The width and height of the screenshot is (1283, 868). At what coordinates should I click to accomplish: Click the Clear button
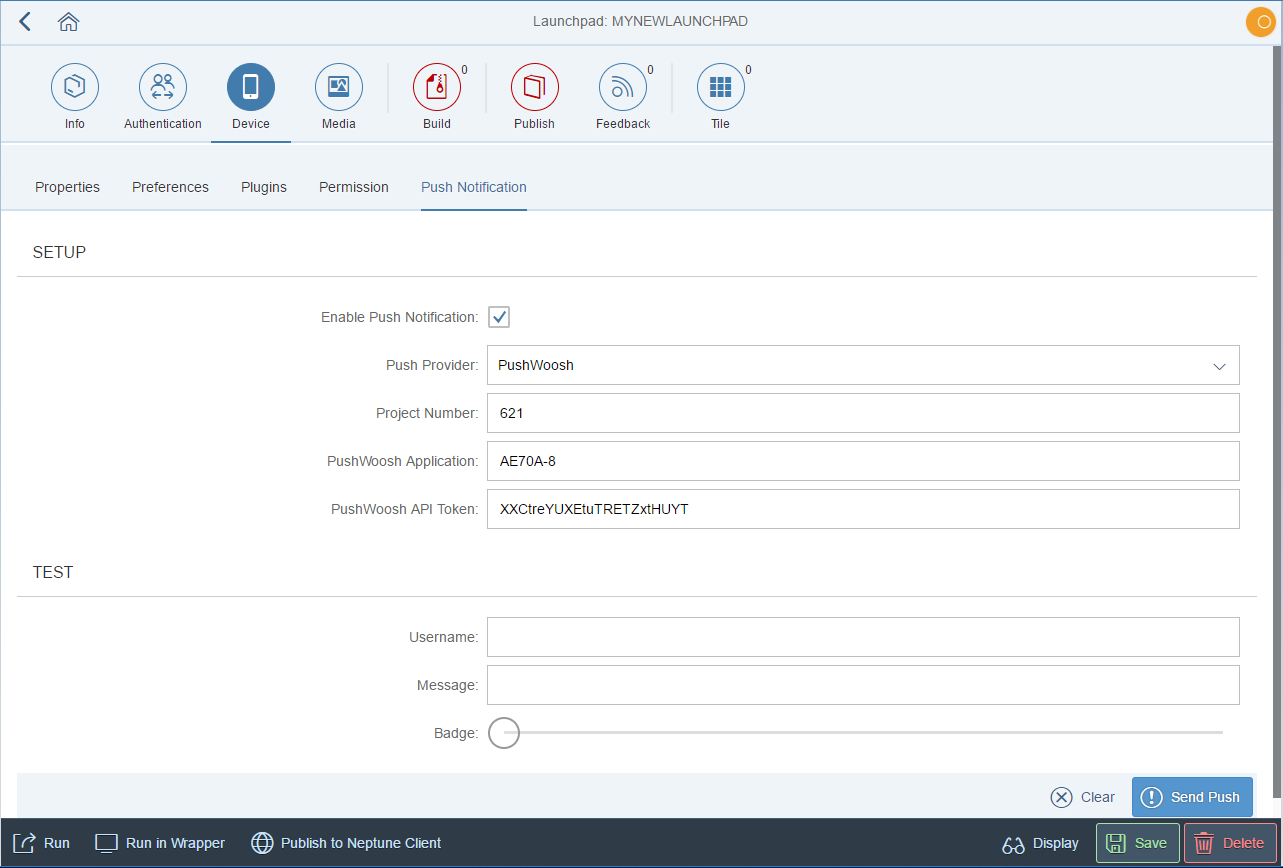[x=1083, y=797]
